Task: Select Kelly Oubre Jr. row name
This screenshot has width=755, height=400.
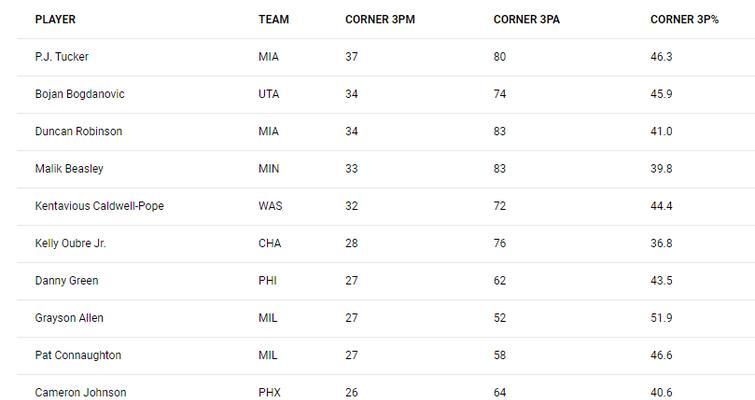Action: (70, 243)
